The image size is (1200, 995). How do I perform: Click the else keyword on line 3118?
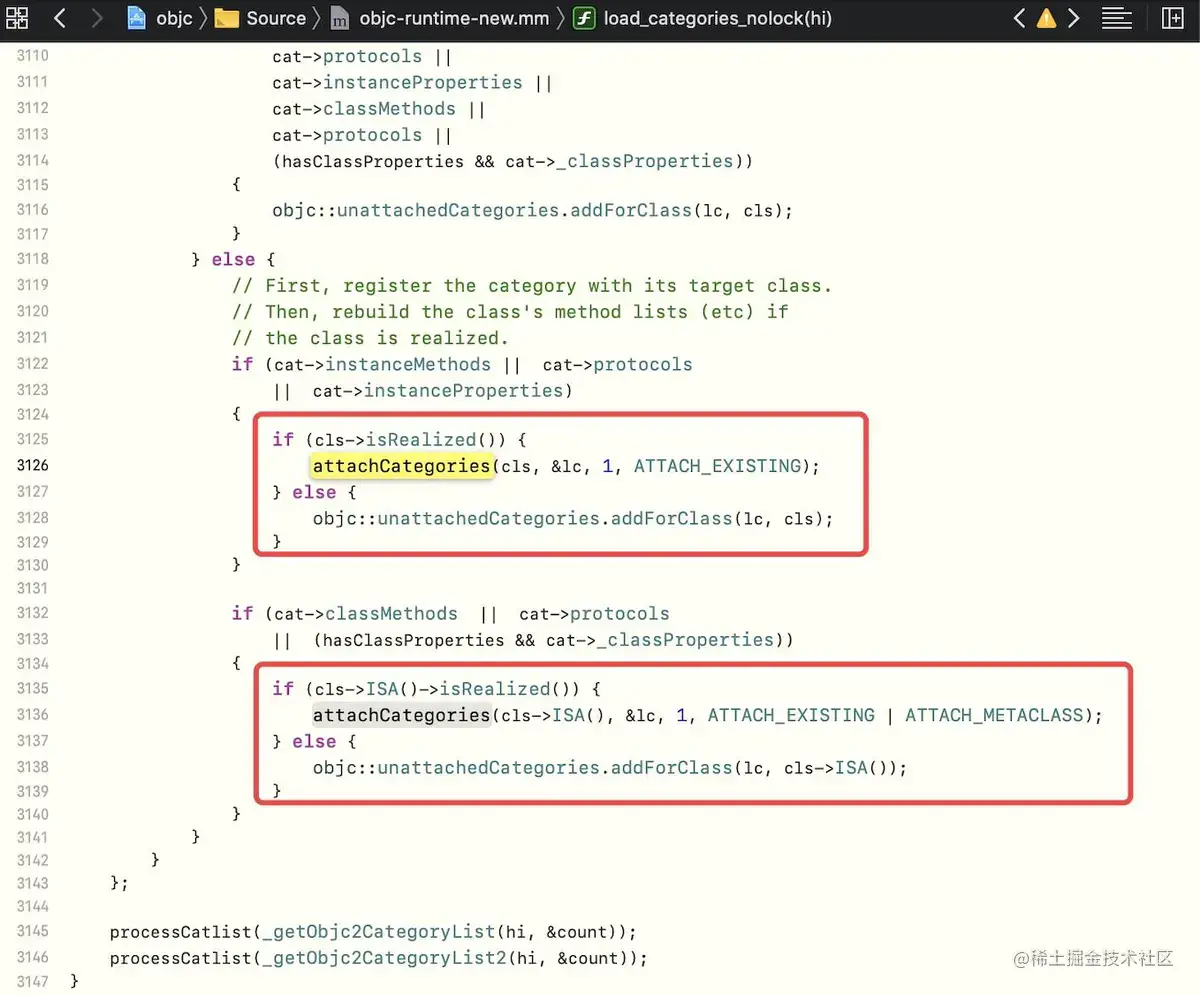click(x=232, y=260)
